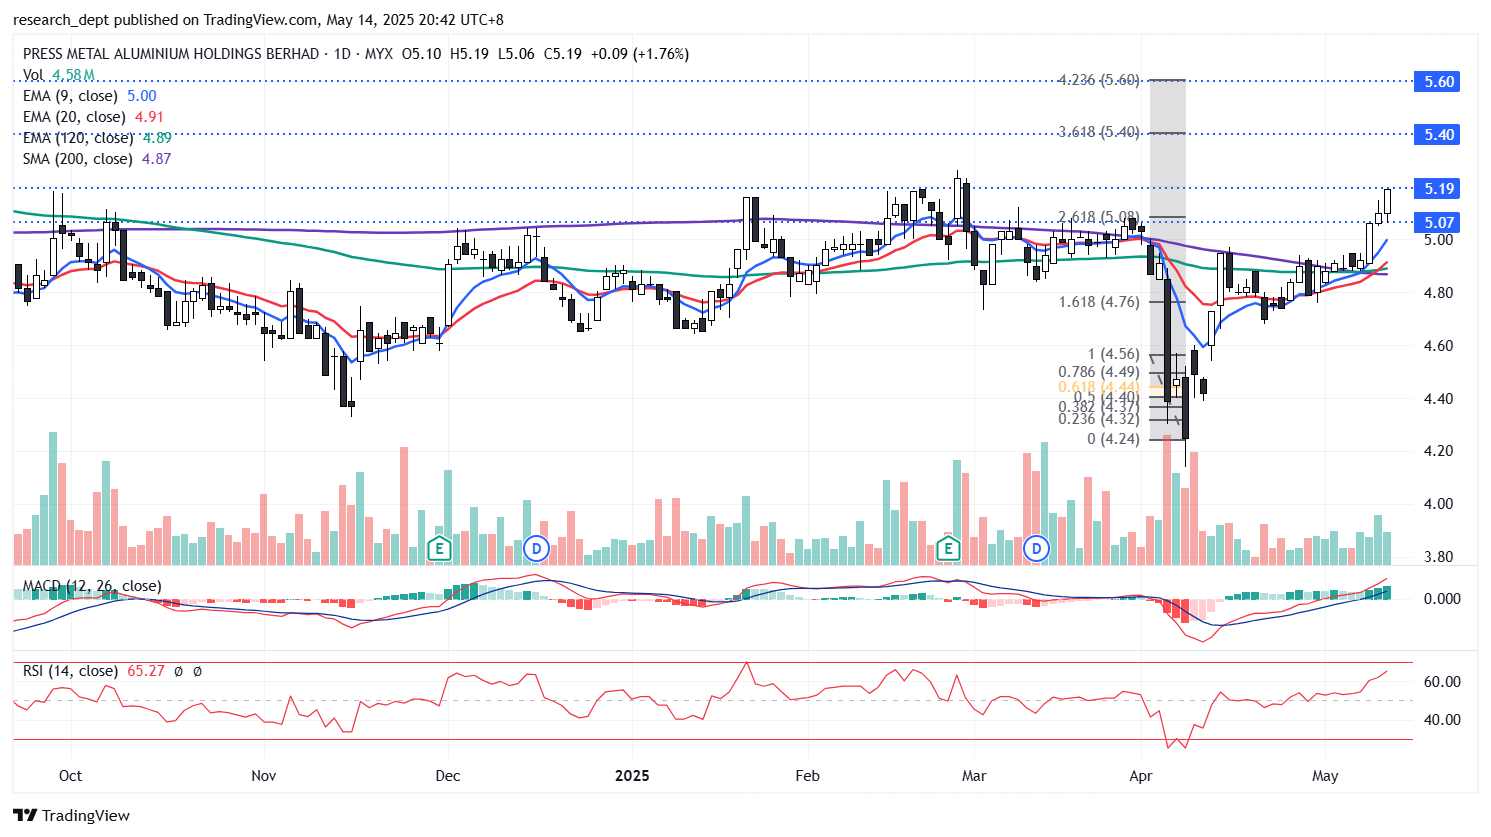
Task: Click the earnings E marker before March
Action: point(947,548)
